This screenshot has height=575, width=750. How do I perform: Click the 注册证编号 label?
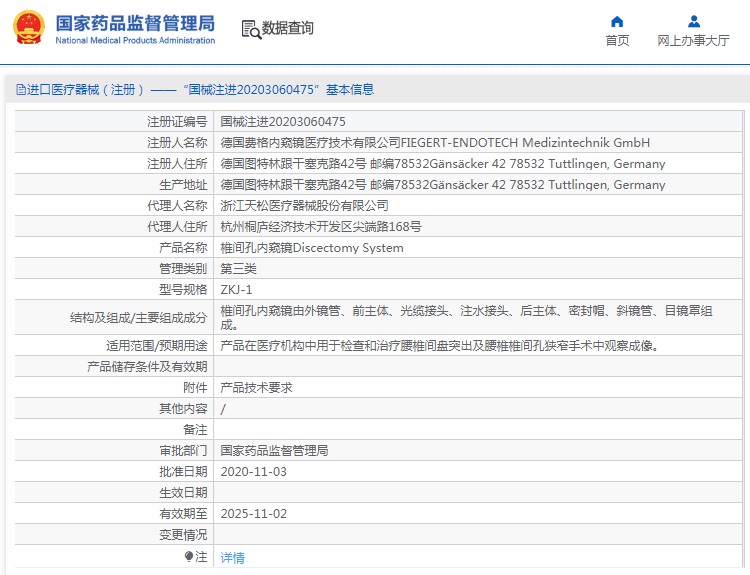177,122
